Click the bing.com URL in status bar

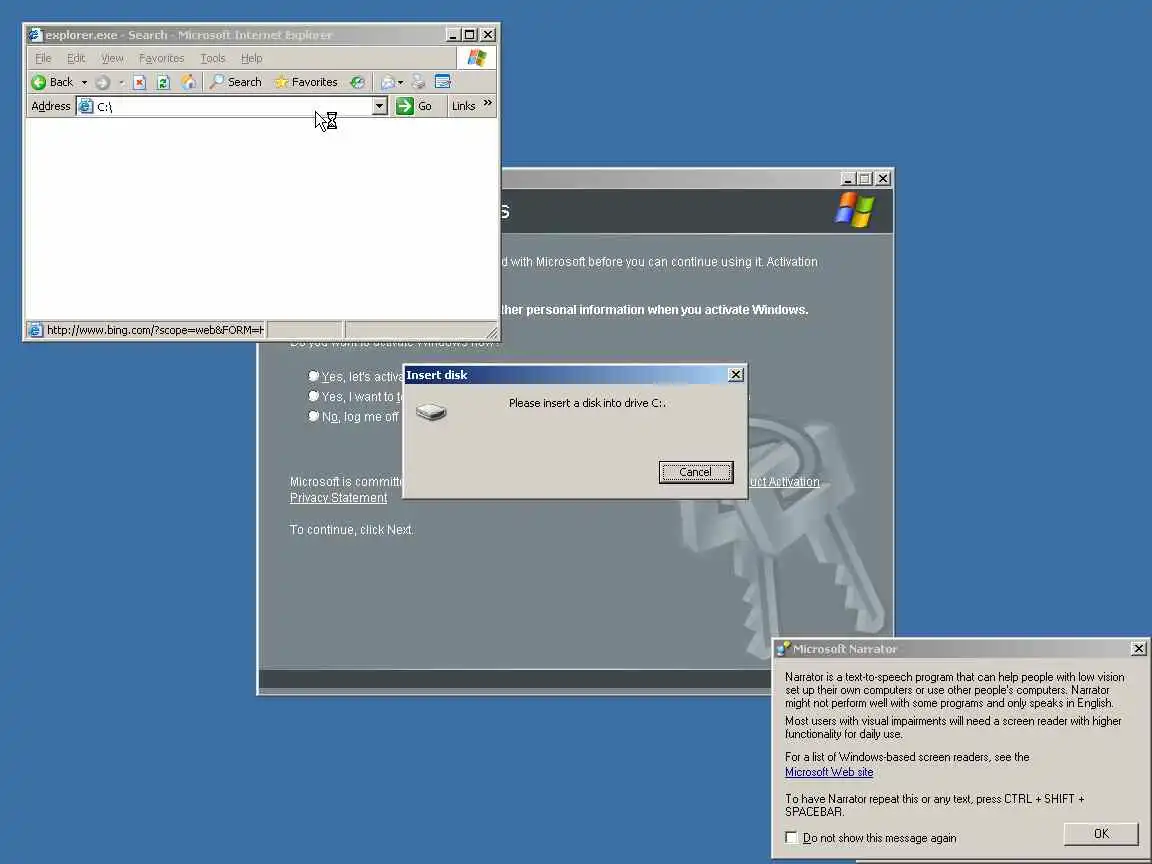(155, 330)
